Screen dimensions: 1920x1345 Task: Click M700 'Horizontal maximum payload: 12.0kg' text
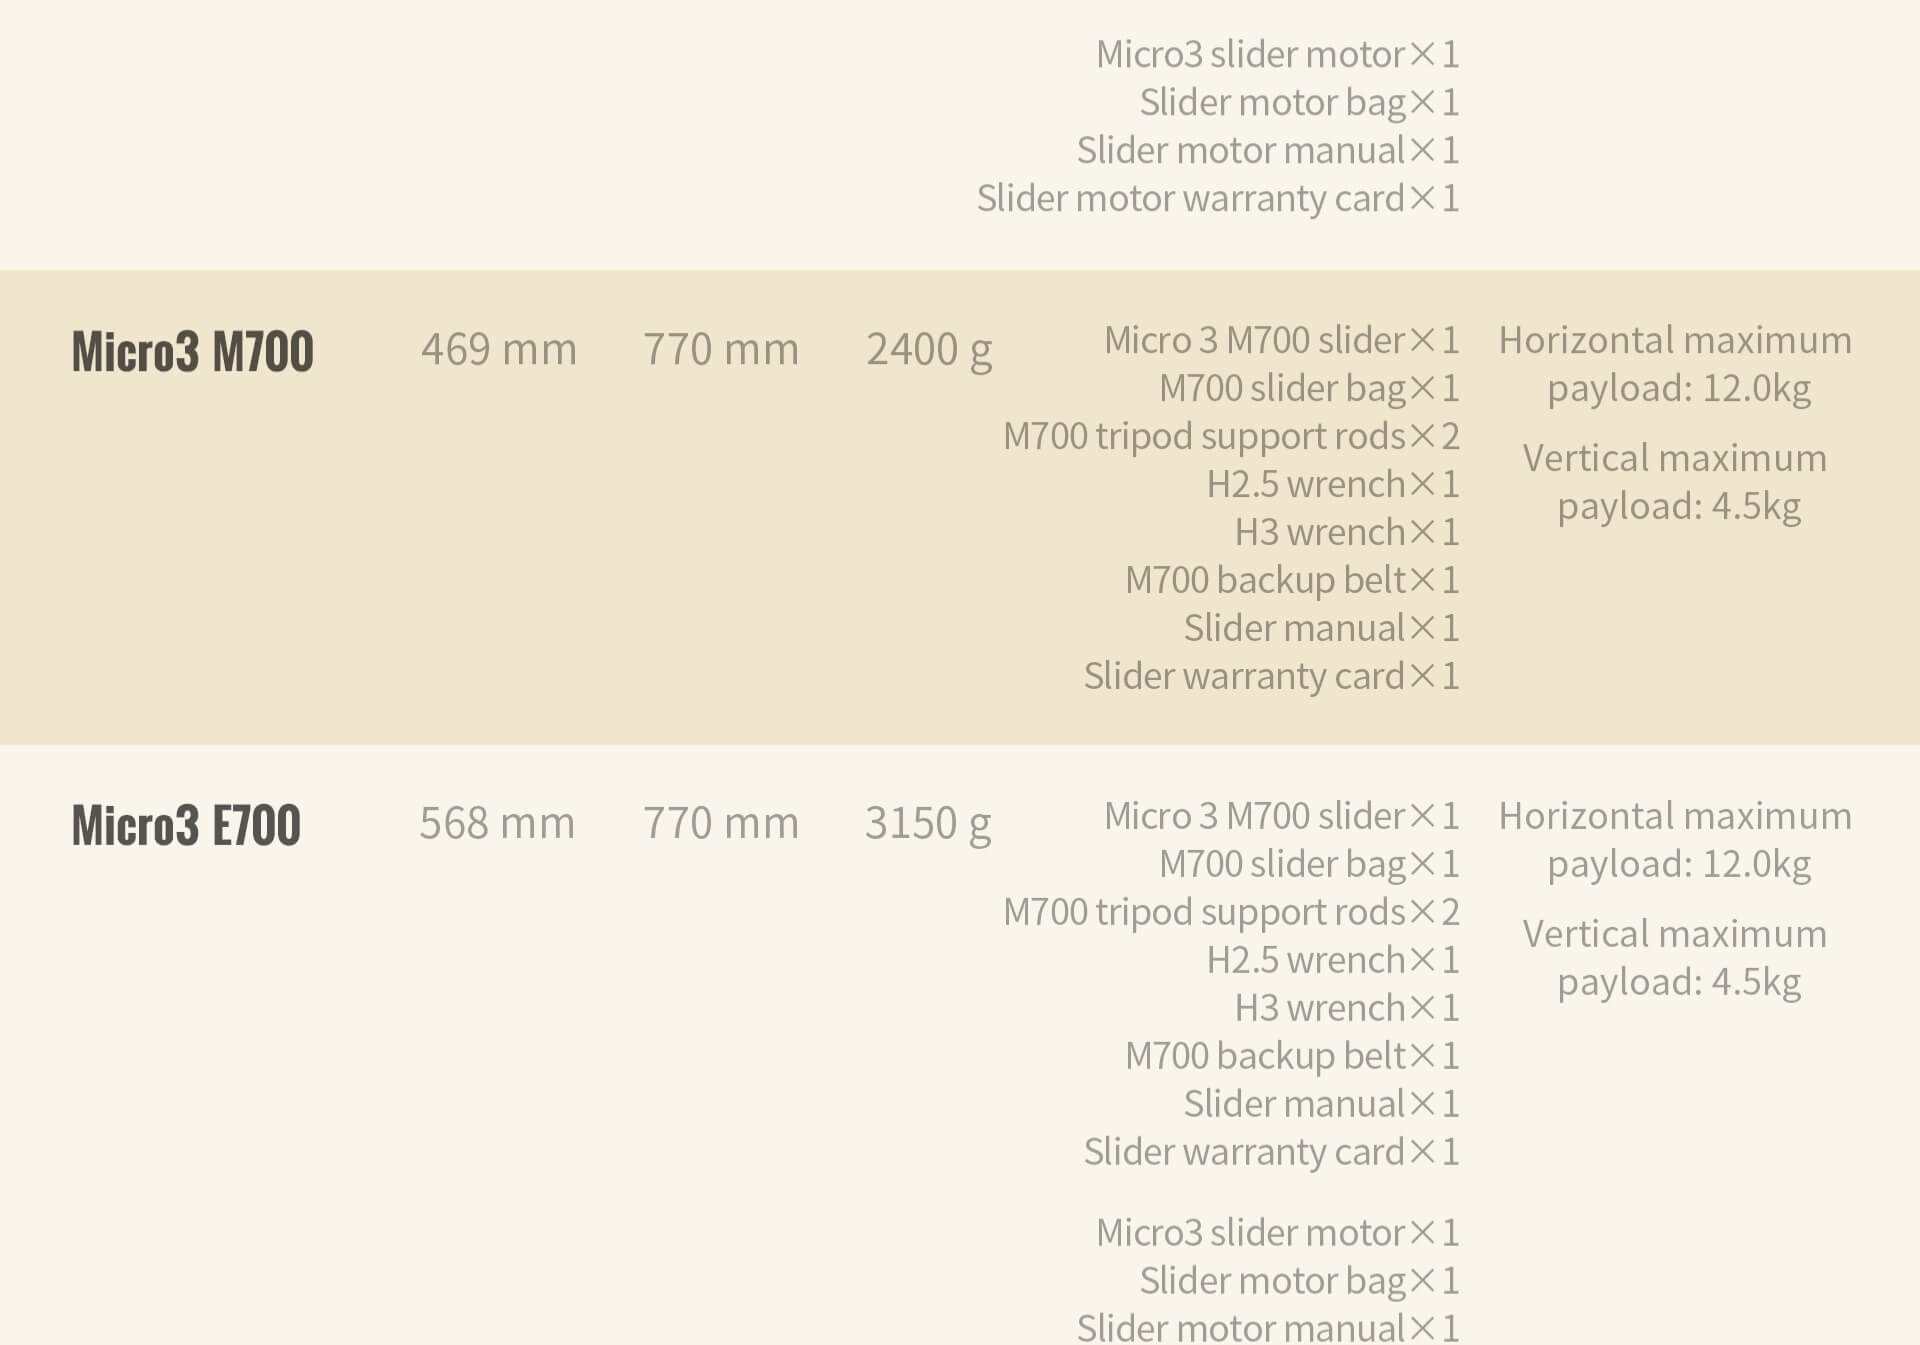(1676, 364)
